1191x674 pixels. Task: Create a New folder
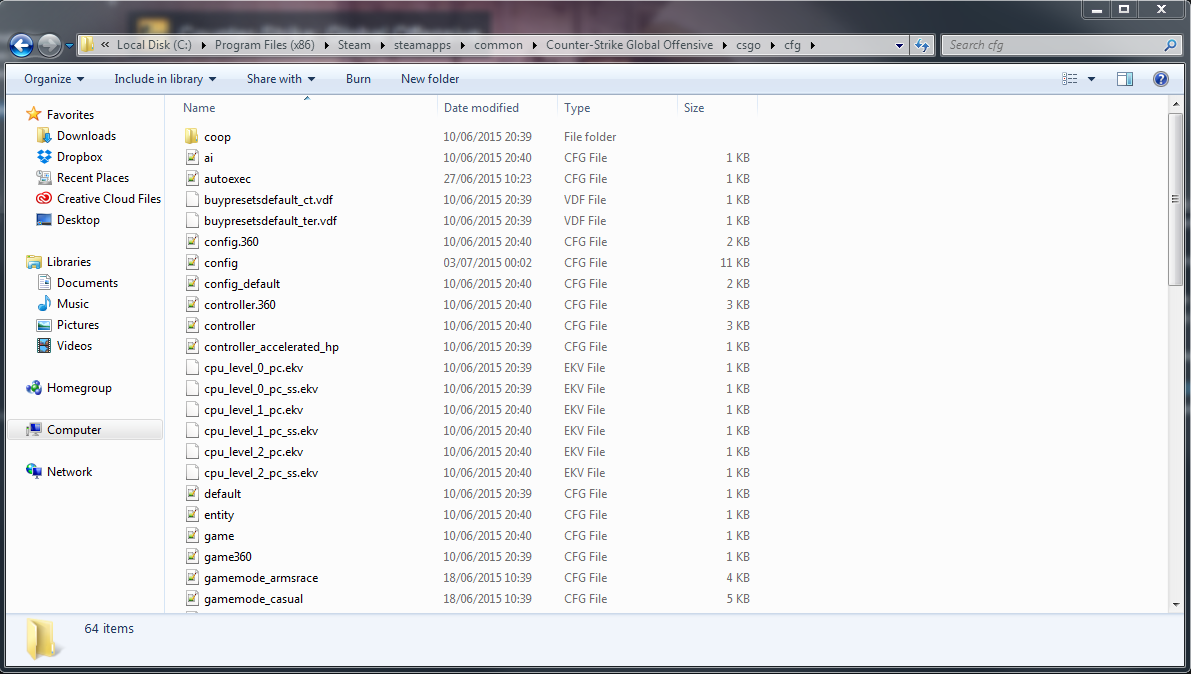(x=430, y=79)
